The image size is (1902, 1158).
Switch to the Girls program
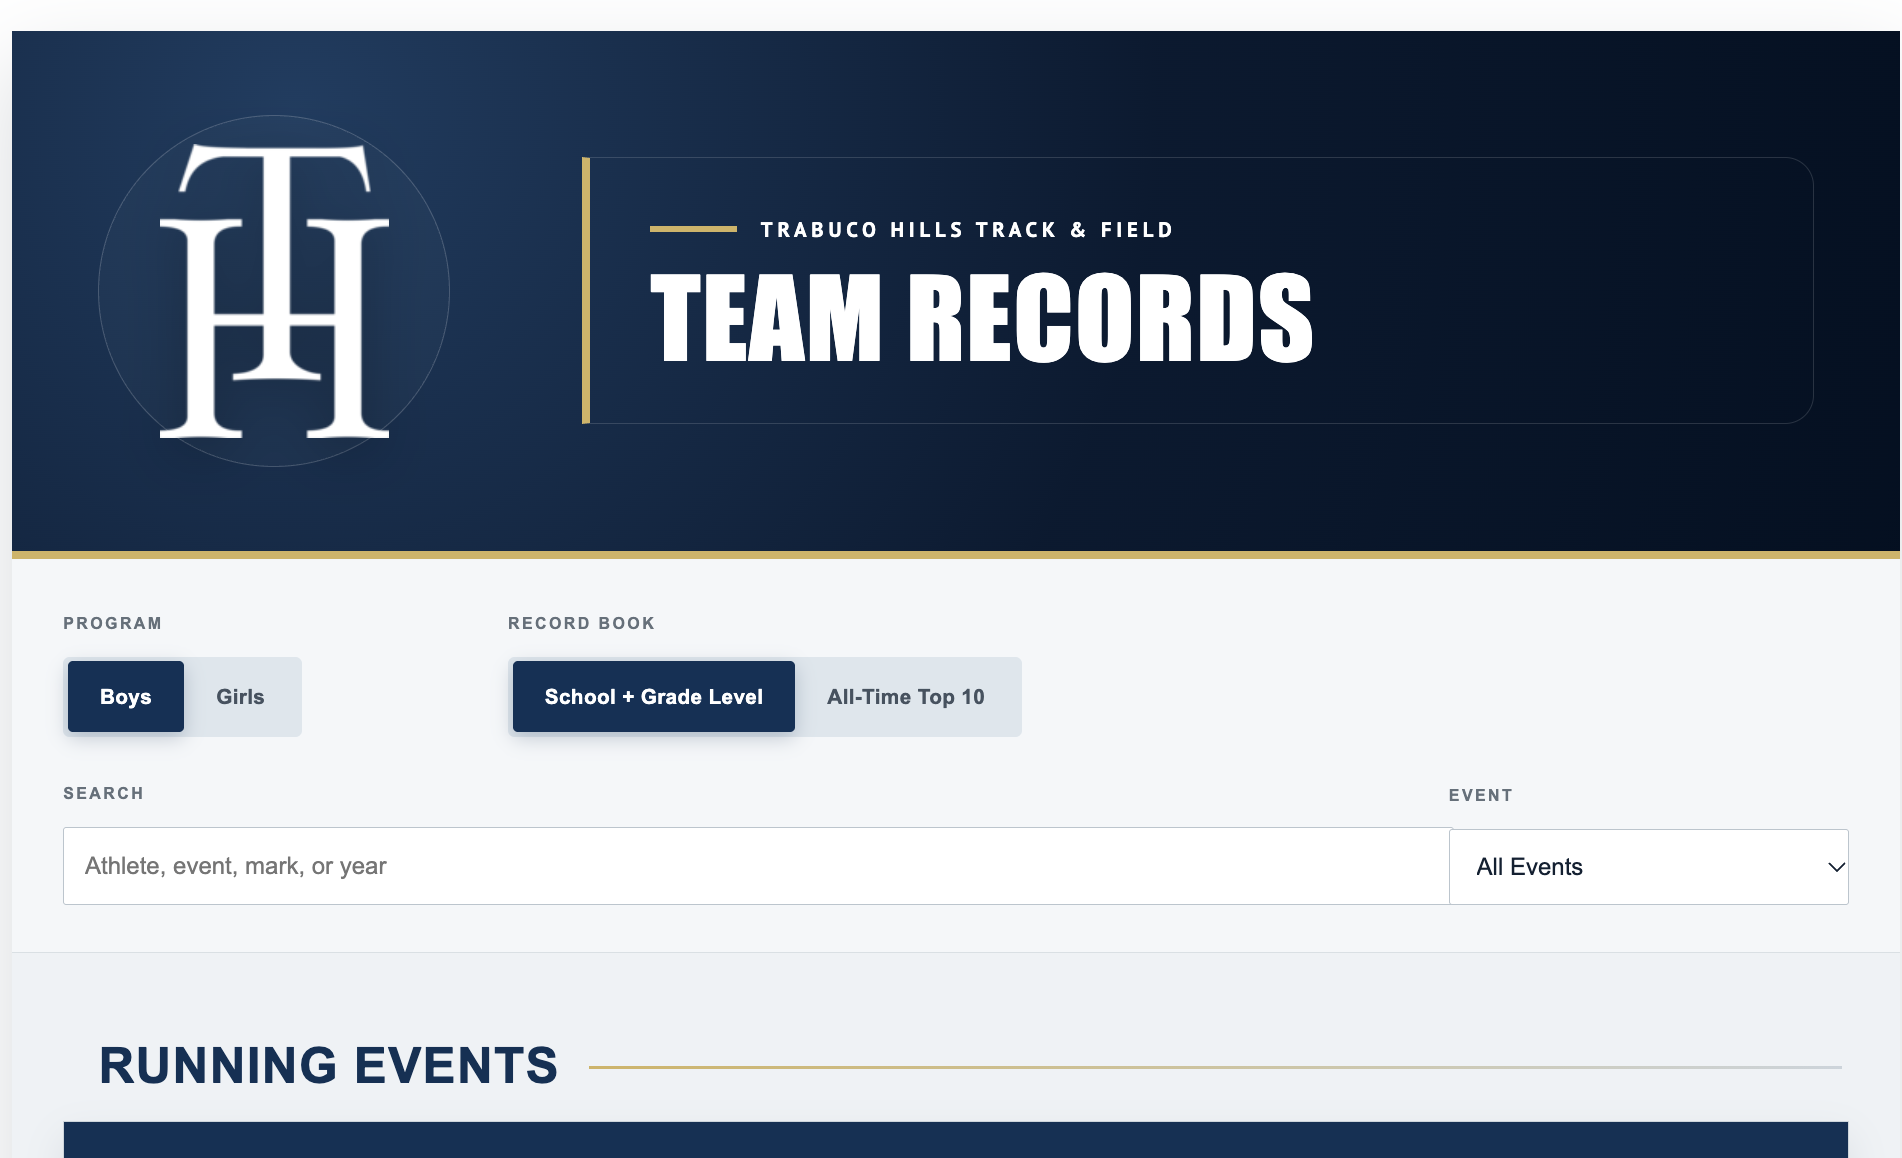click(x=240, y=697)
